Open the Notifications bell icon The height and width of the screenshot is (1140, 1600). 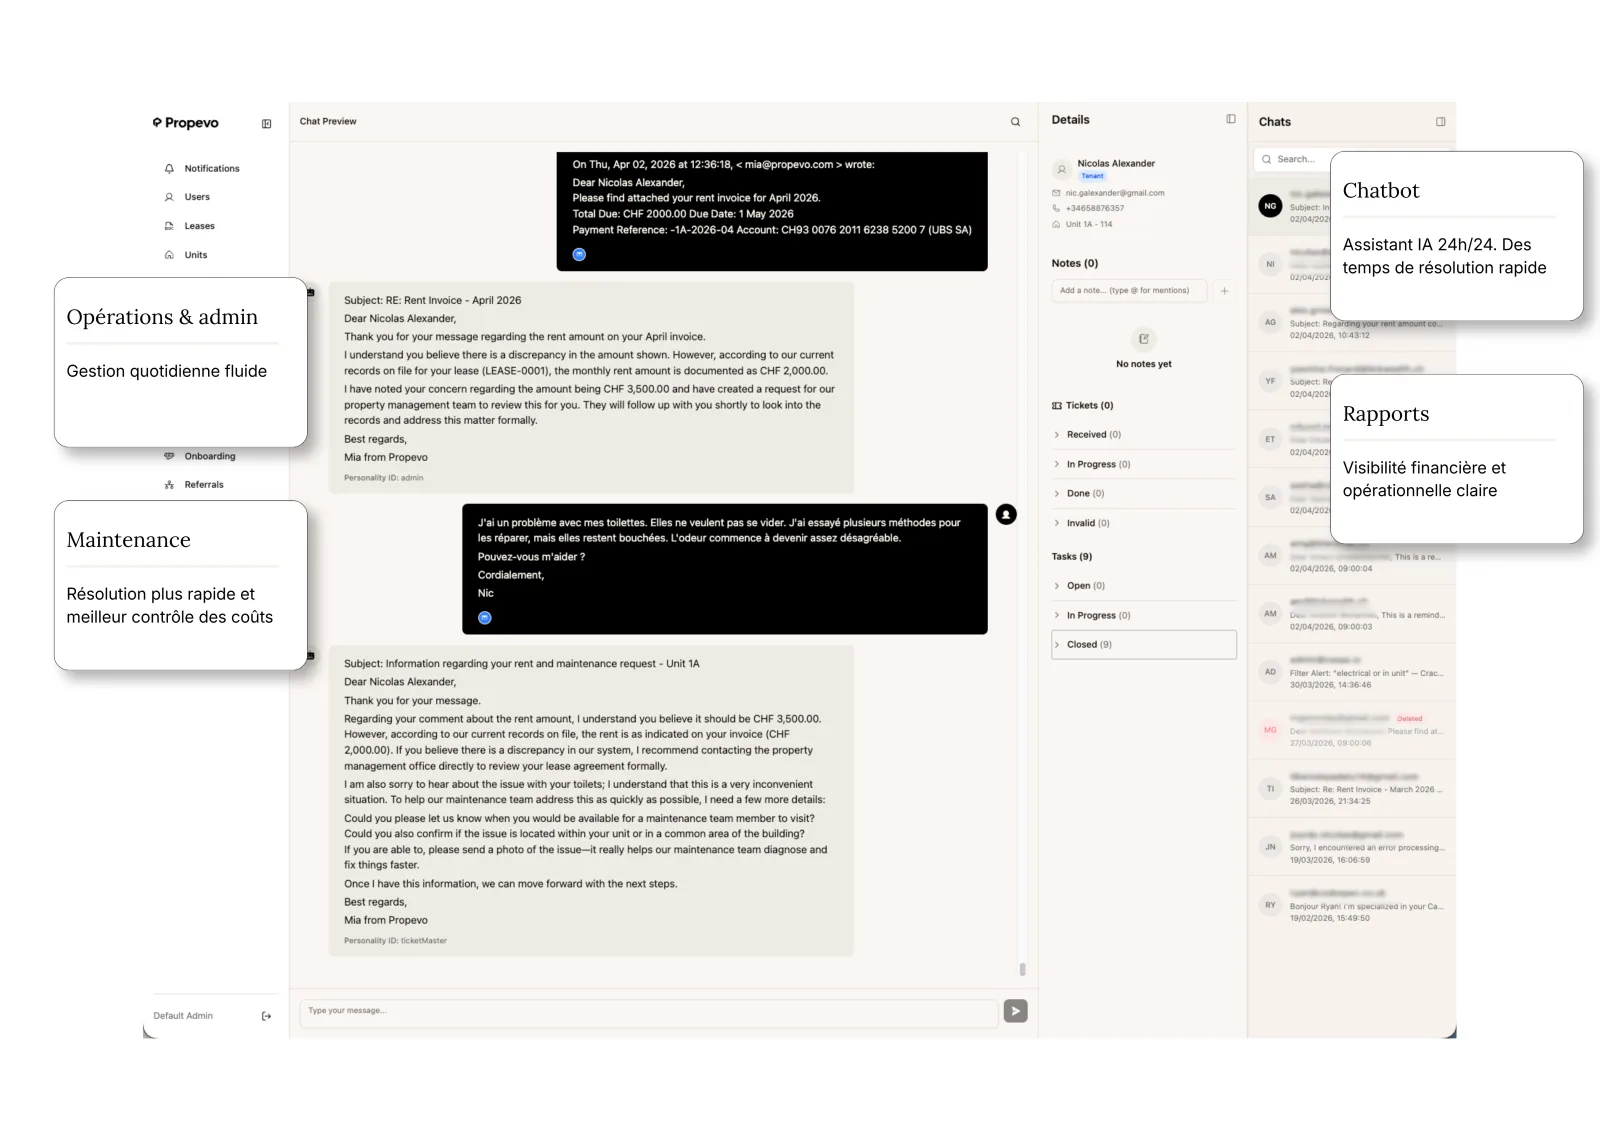[169, 168]
